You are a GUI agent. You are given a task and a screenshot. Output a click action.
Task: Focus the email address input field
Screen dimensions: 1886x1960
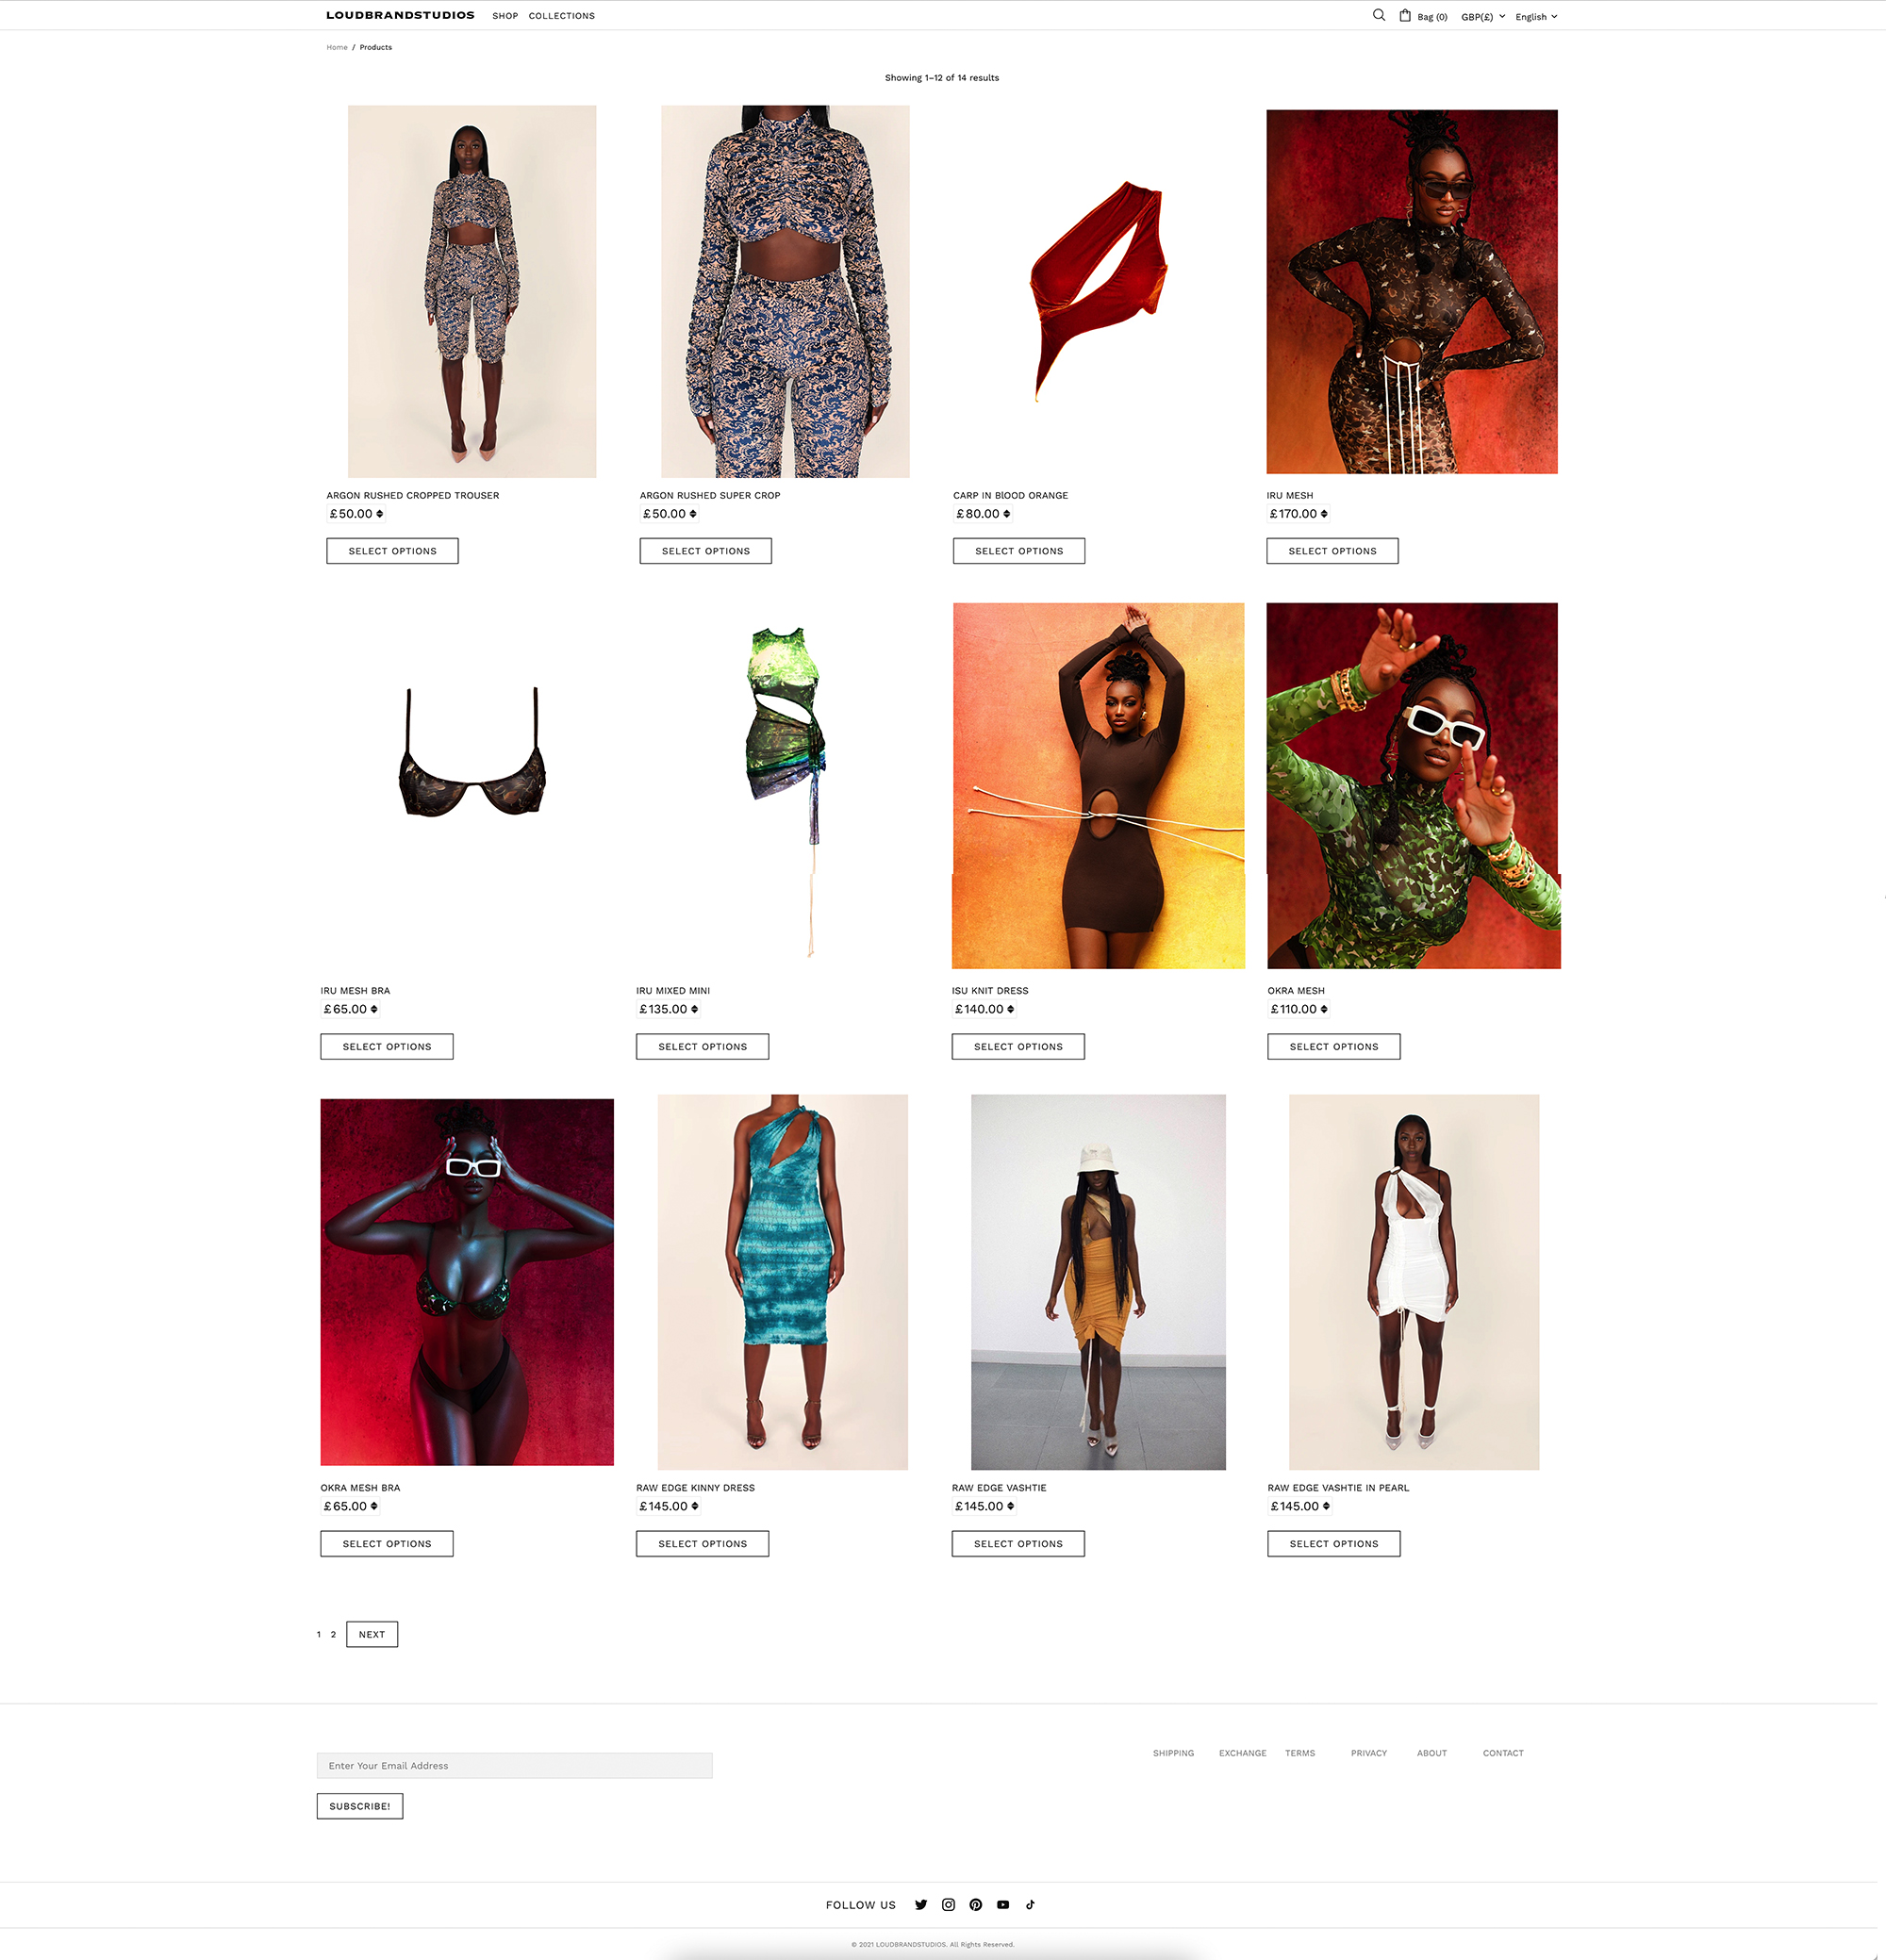coord(514,1765)
